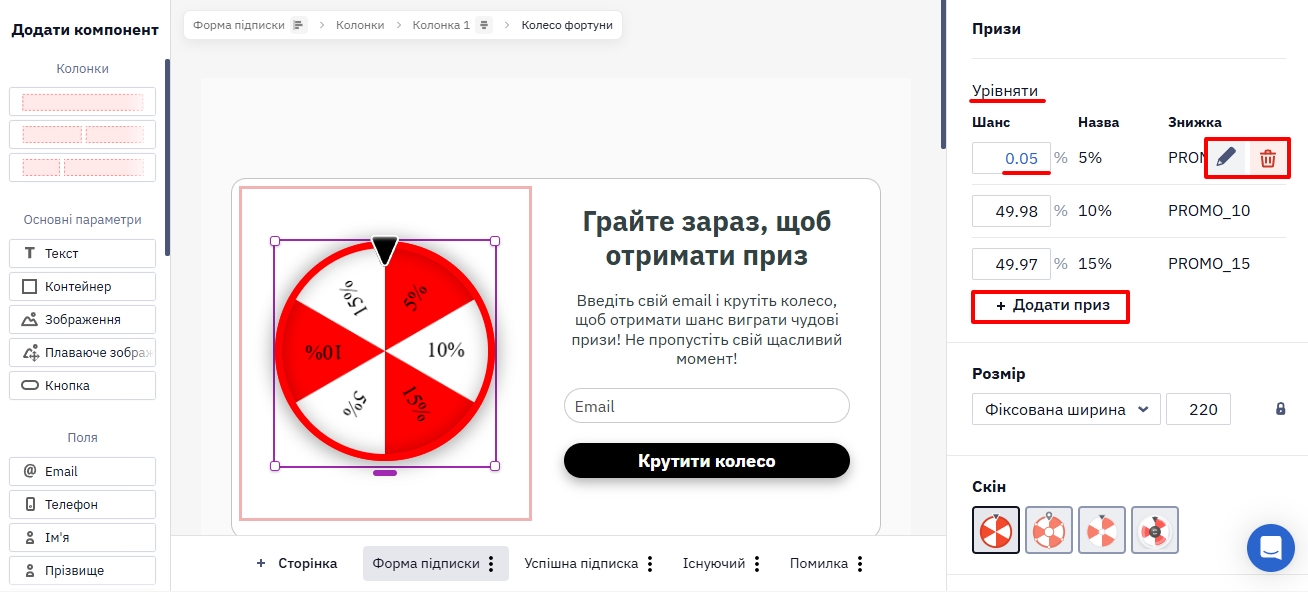This screenshot has height=592, width=1308.
Task: Click the layout icon next to Форма підписки breadcrumb
Action: (x=298, y=25)
